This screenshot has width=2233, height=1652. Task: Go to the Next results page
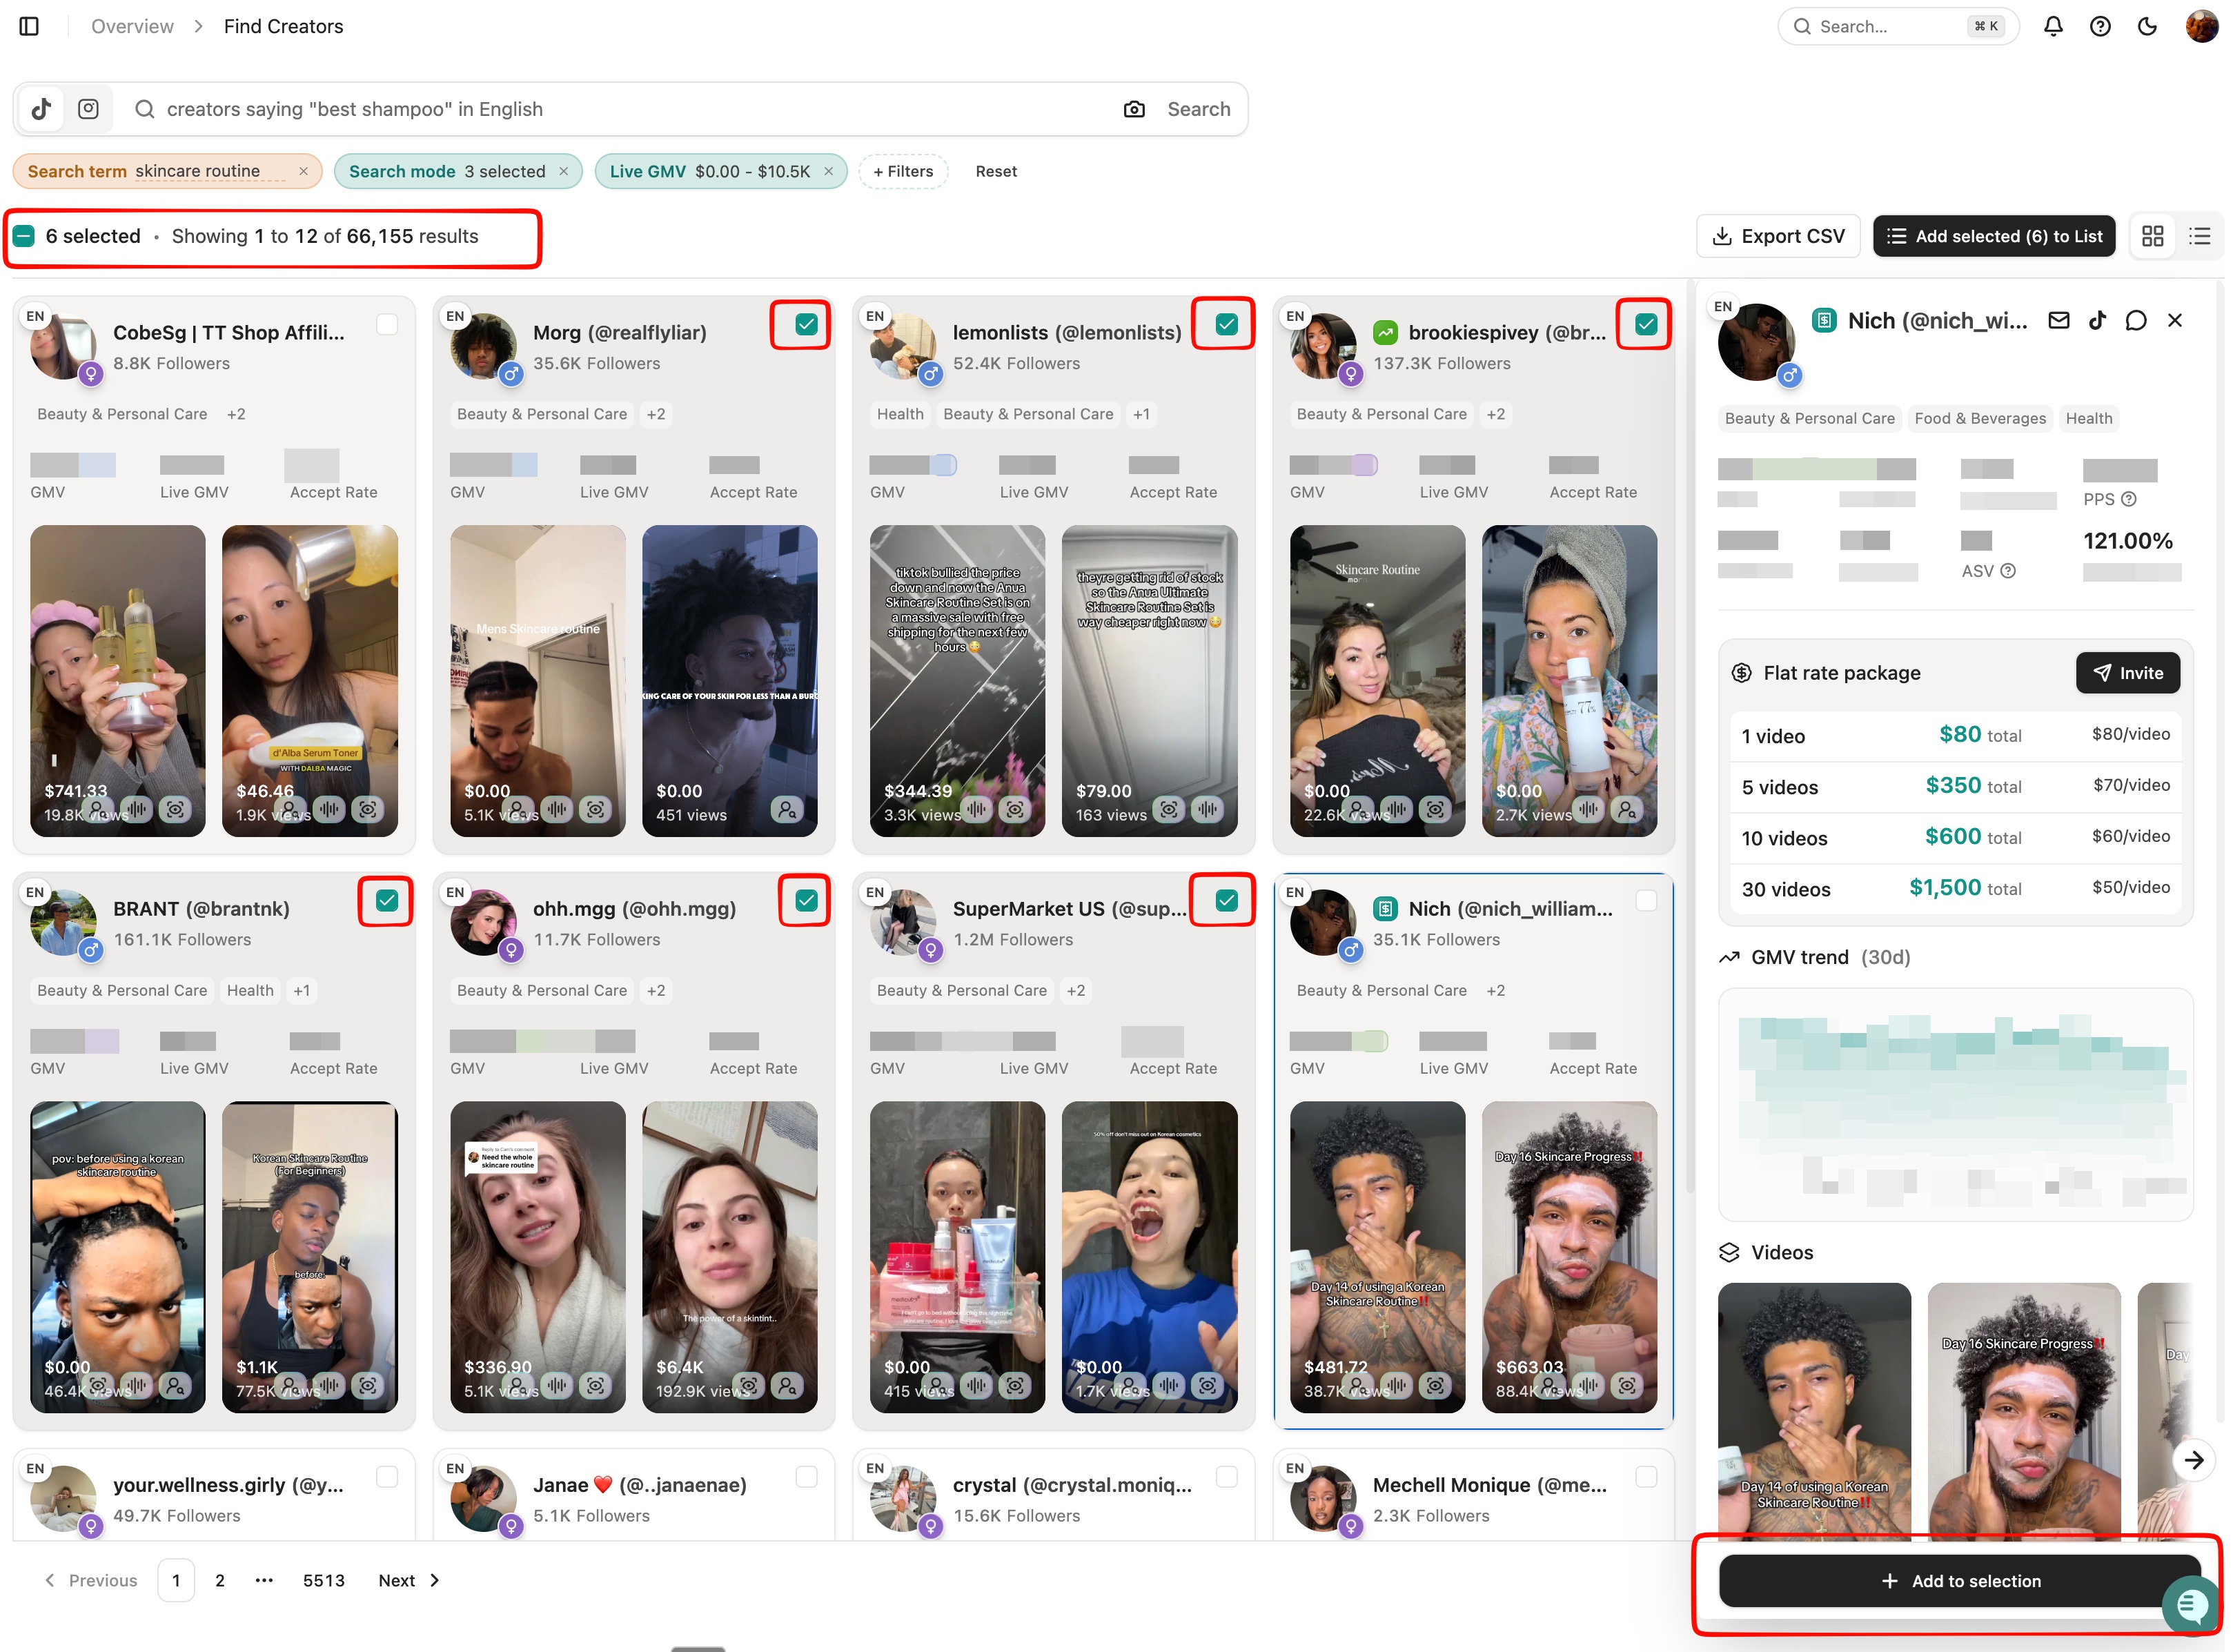pos(409,1580)
